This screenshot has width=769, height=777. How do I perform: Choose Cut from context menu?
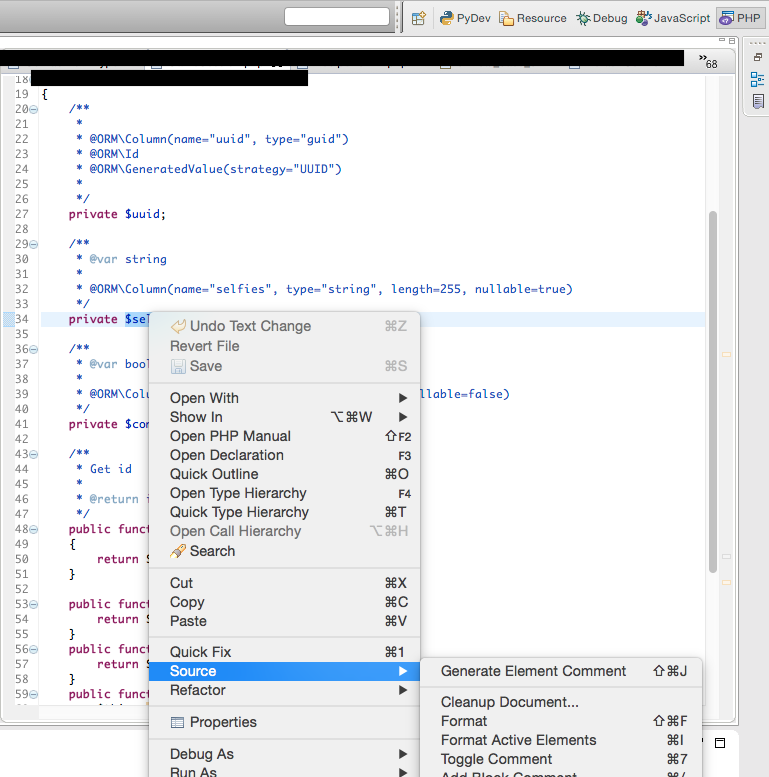[x=284, y=583]
